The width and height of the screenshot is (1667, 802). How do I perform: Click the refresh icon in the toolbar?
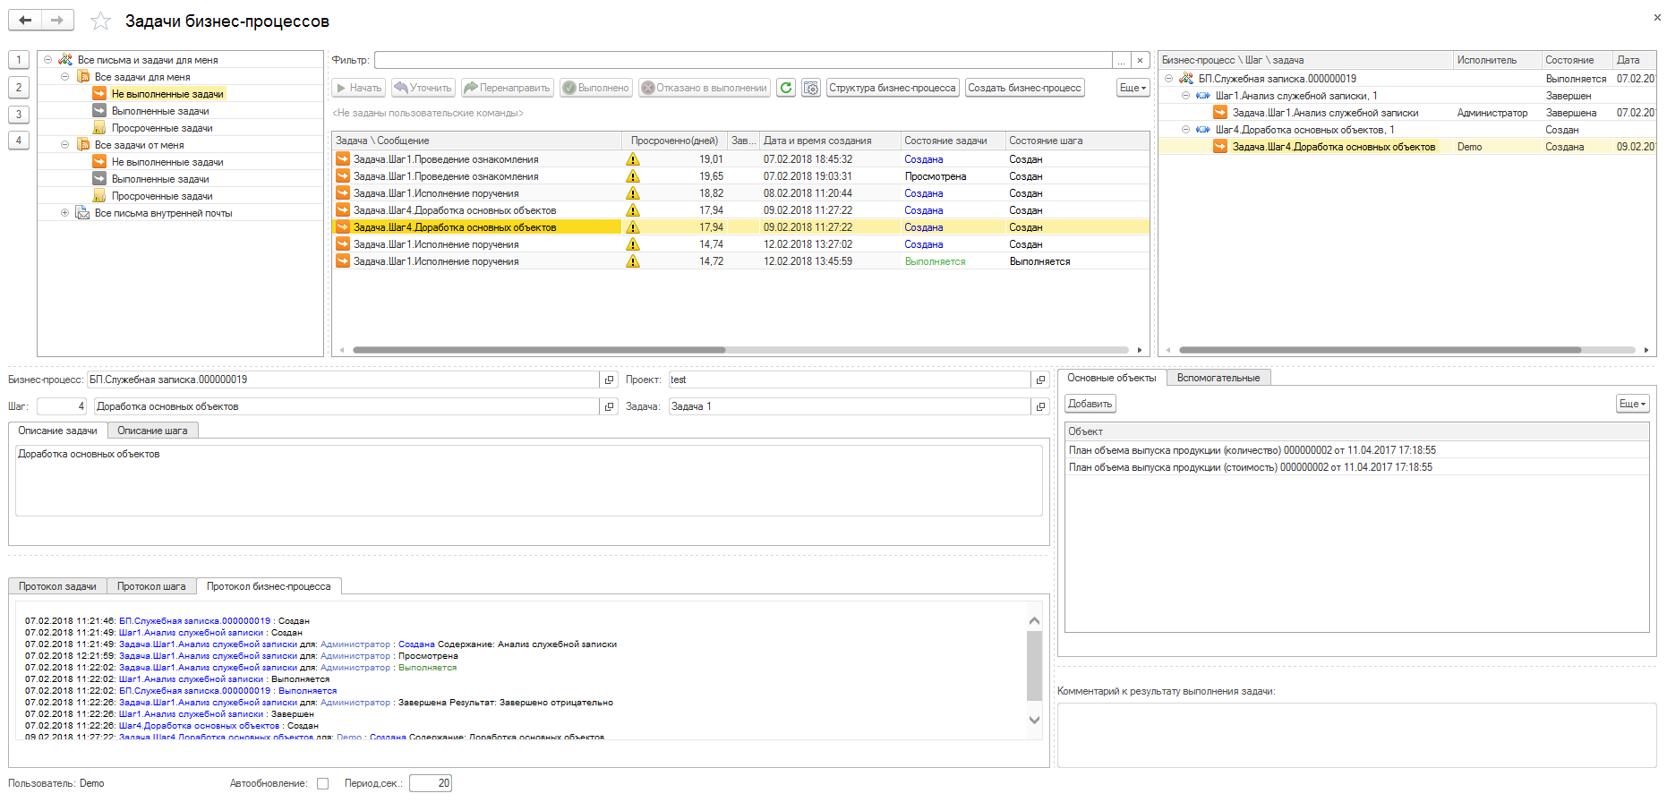click(786, 88)
